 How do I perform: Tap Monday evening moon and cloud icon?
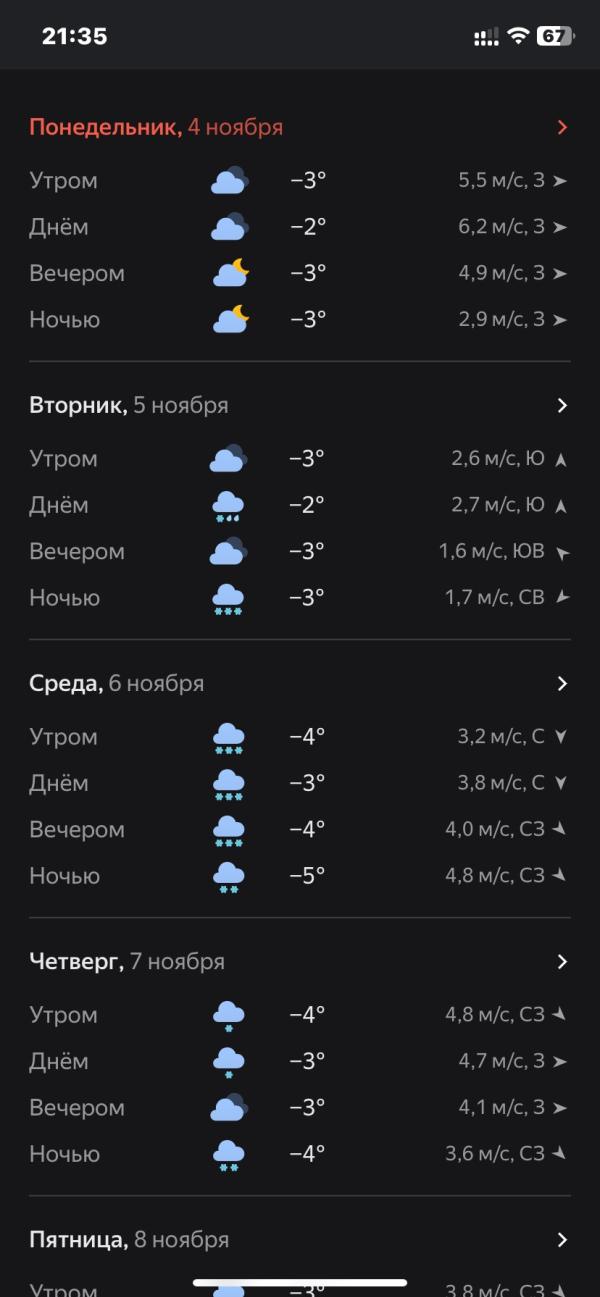pyautogui.click(x=230, y=273)
